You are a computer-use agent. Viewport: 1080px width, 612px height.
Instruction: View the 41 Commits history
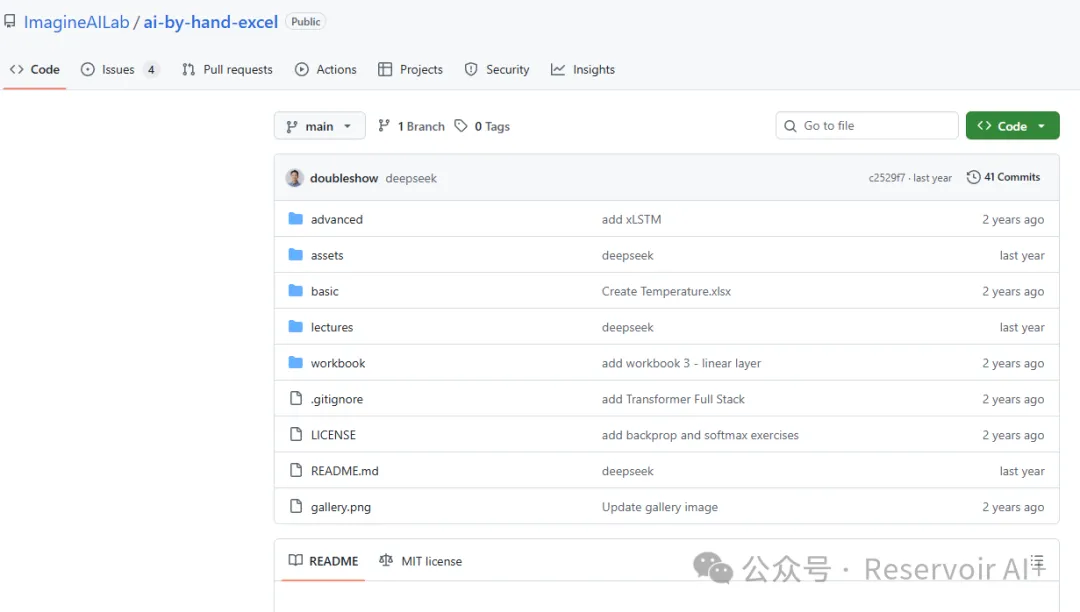pos(1003,177)
